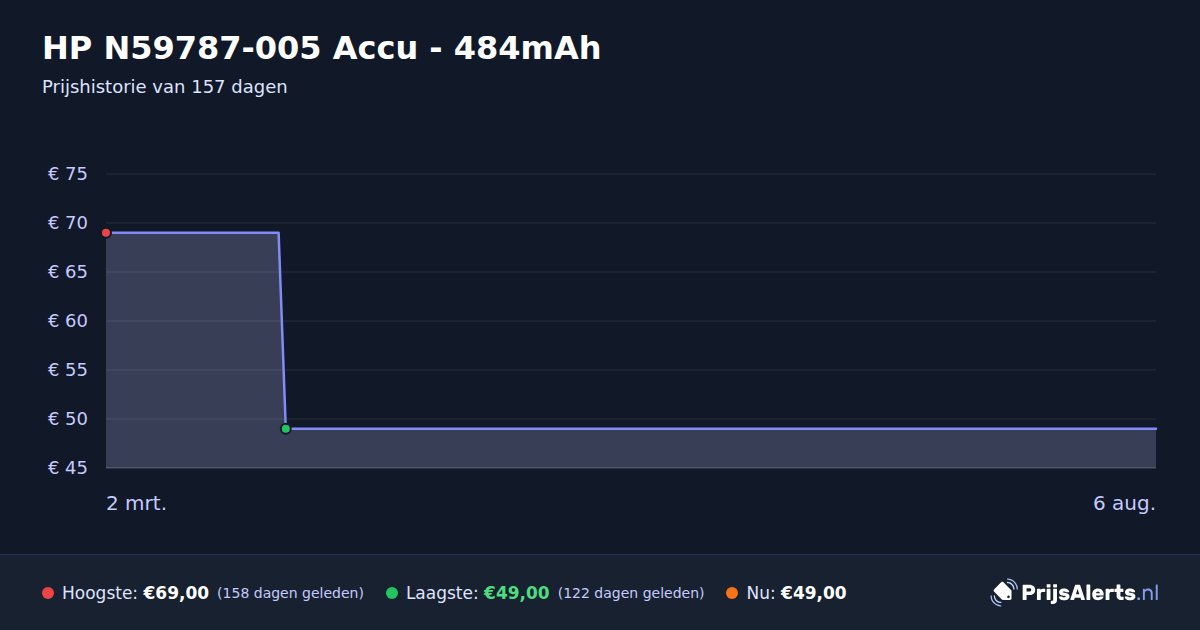Click the green dot beside Laagste
1200x630 pixels.
392,593
